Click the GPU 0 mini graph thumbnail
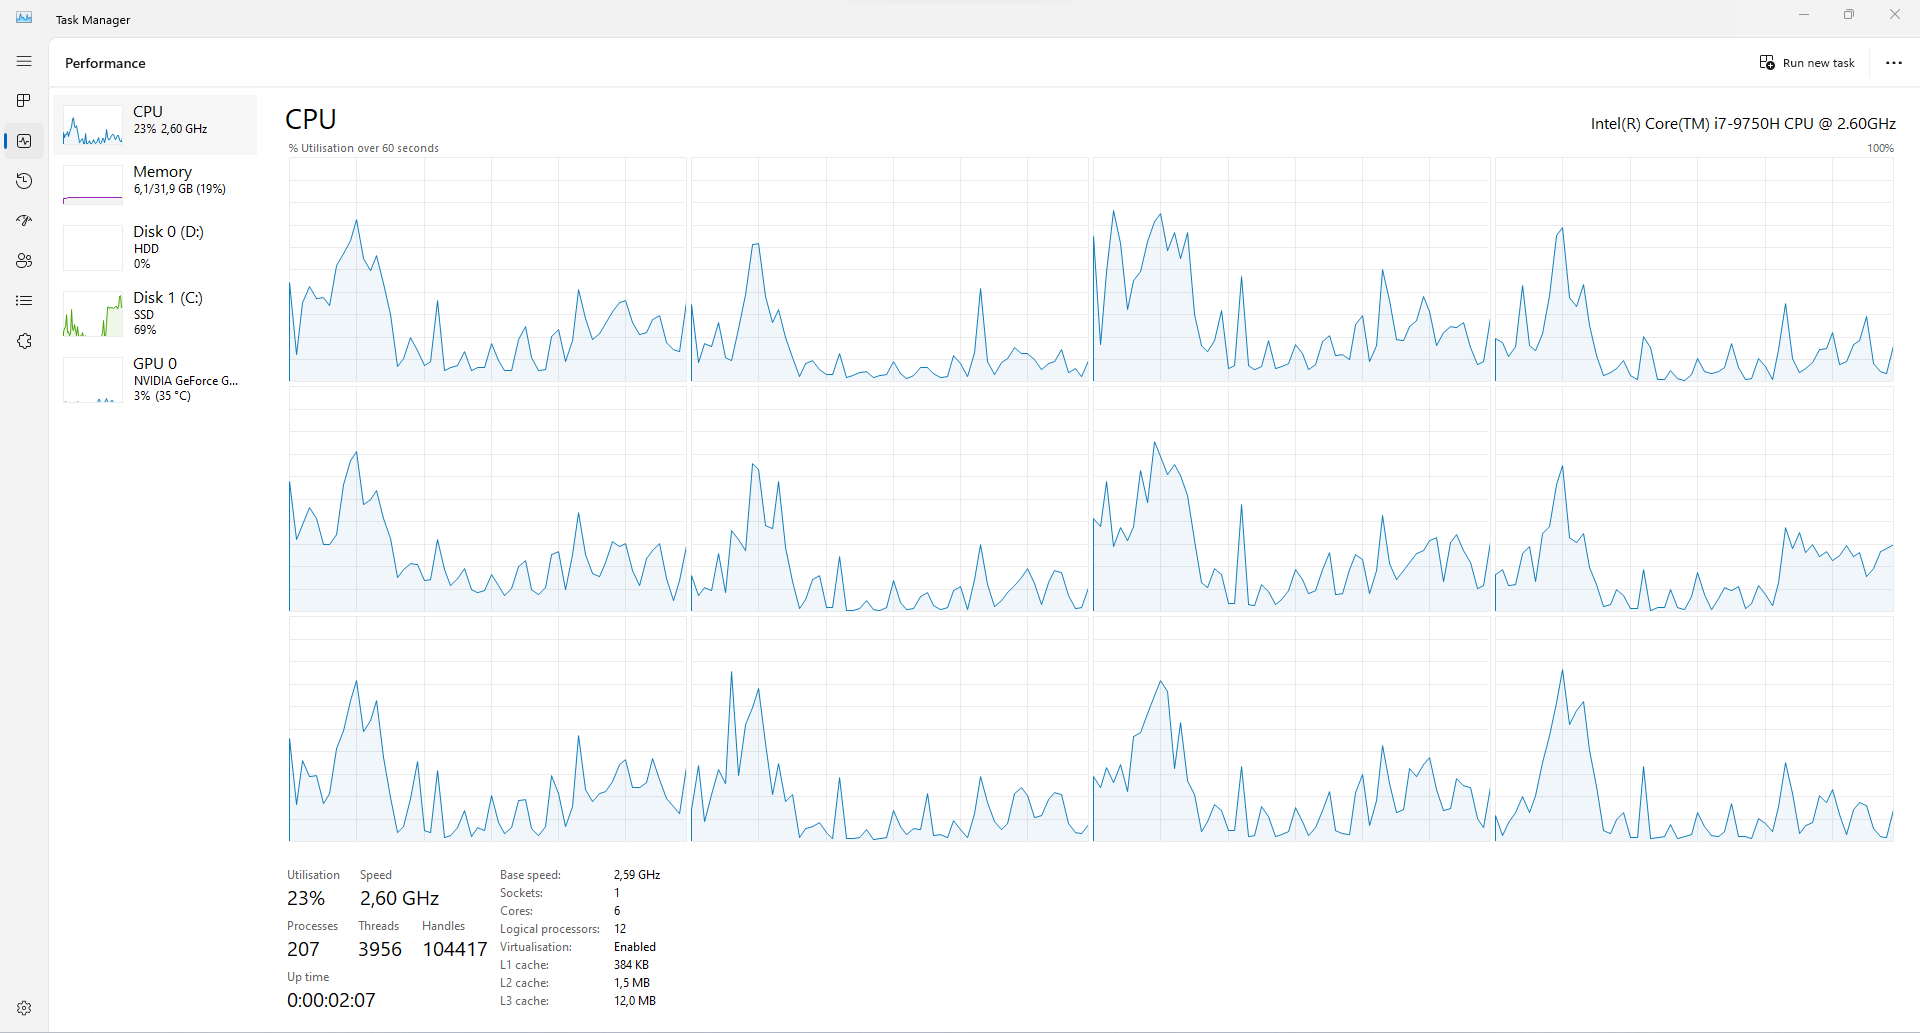 [x=93, y=380]
